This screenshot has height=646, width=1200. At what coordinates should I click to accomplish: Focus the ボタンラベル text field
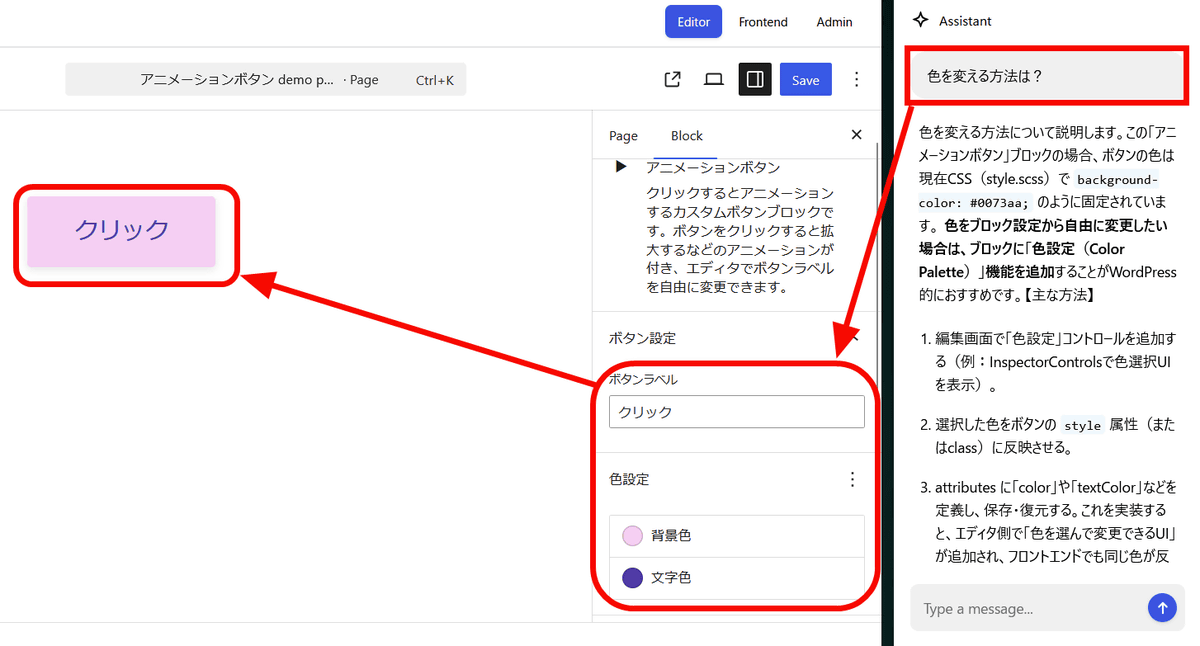coord(736,412)
